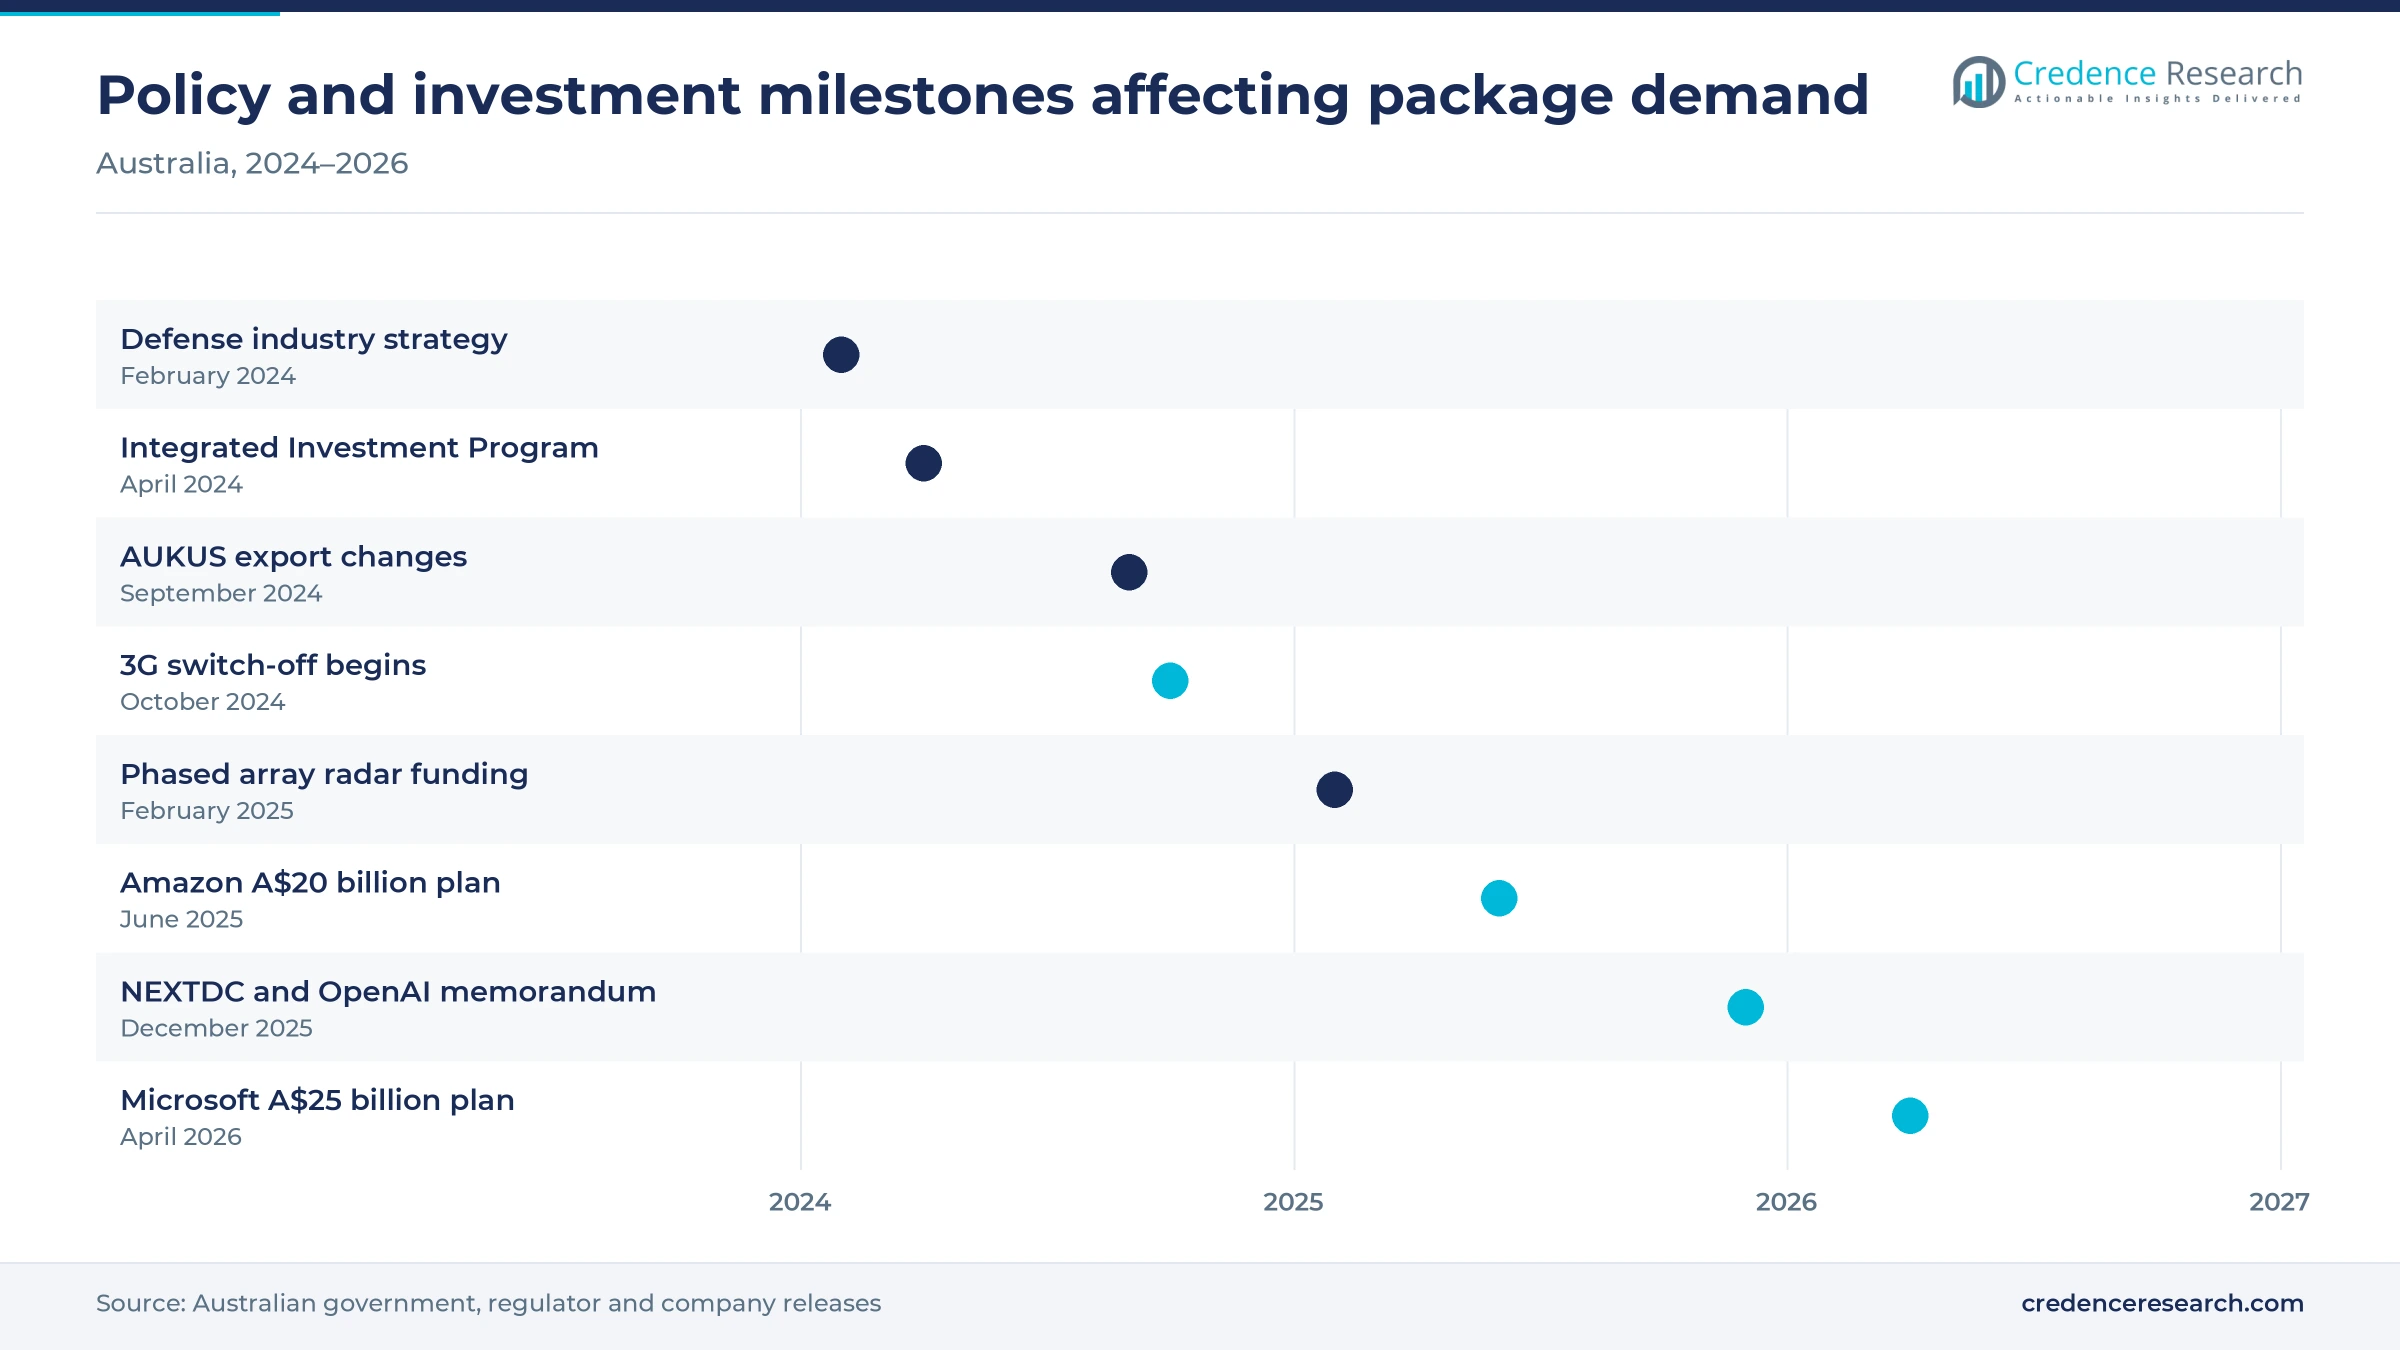Screen dimensions: 2400x1350
Task: Click the 'December 2025' date text
Action: click(216, 1028)
